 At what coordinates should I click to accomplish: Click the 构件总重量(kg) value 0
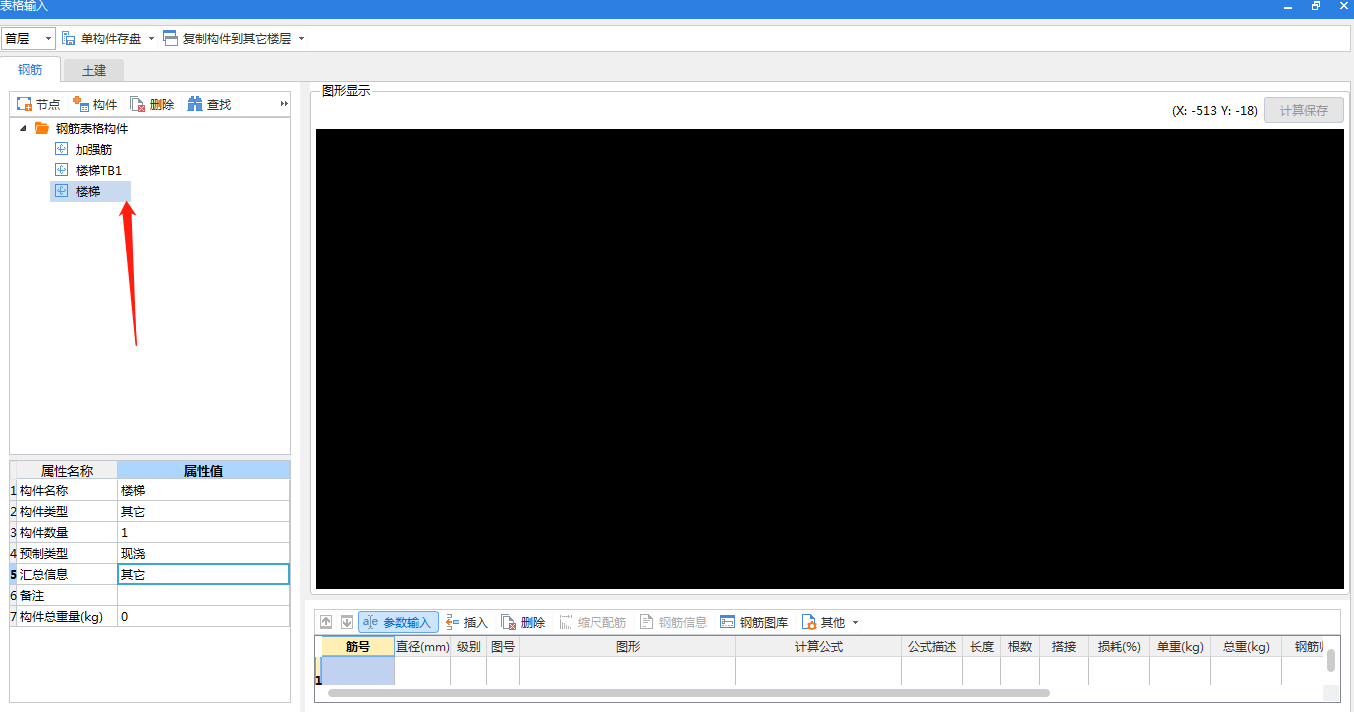coord(203,616)
